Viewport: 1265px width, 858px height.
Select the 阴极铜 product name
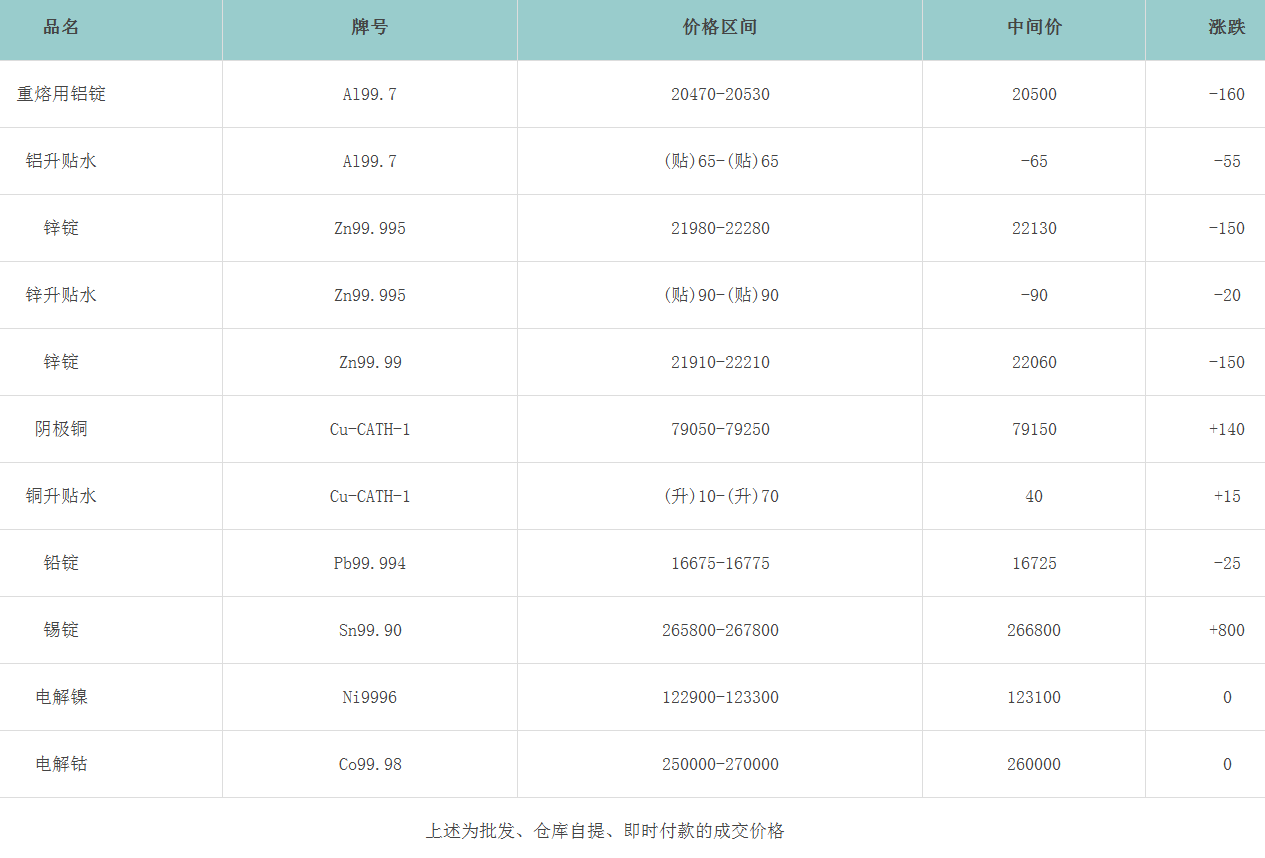(61, 429)
